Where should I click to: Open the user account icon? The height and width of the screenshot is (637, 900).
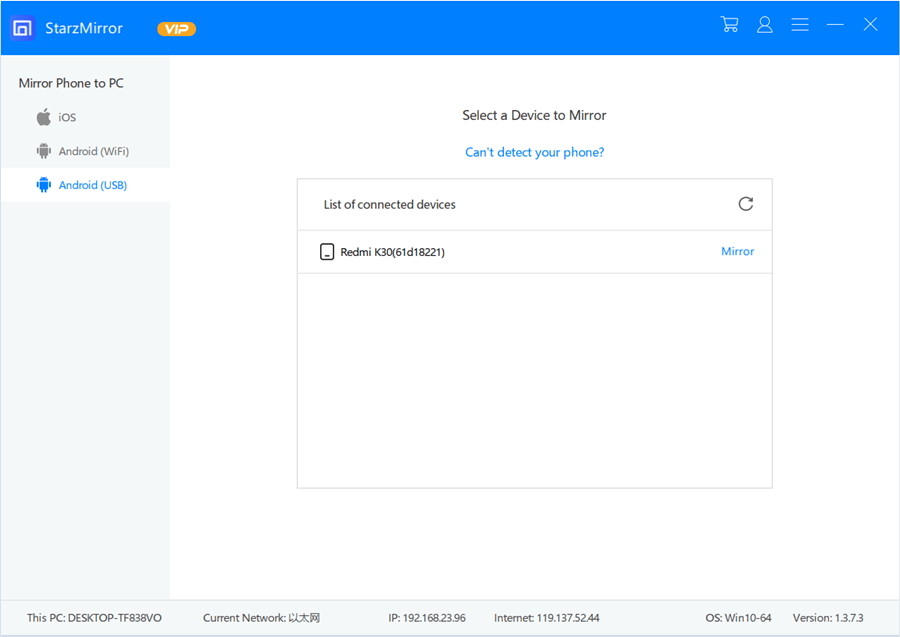(x=765, y=24)
